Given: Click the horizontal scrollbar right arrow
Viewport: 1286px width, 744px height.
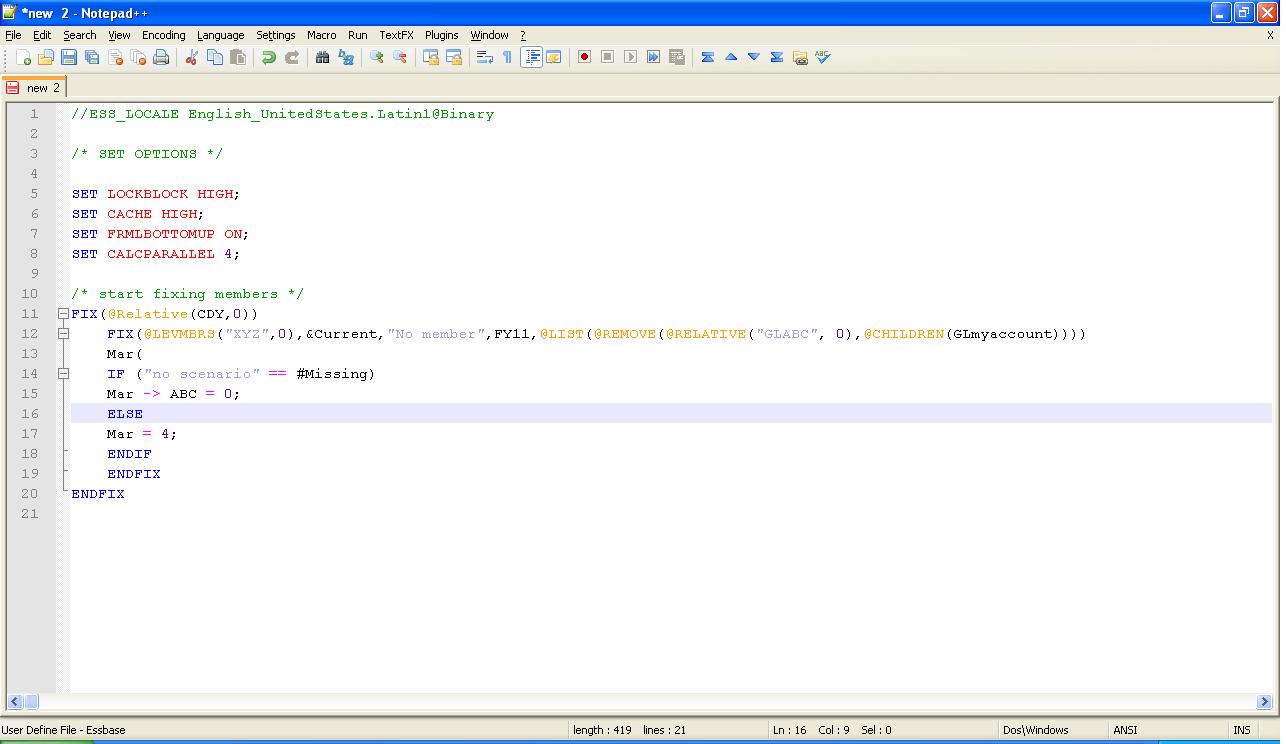Looking at the screenshot, I should coord(1264,702).
